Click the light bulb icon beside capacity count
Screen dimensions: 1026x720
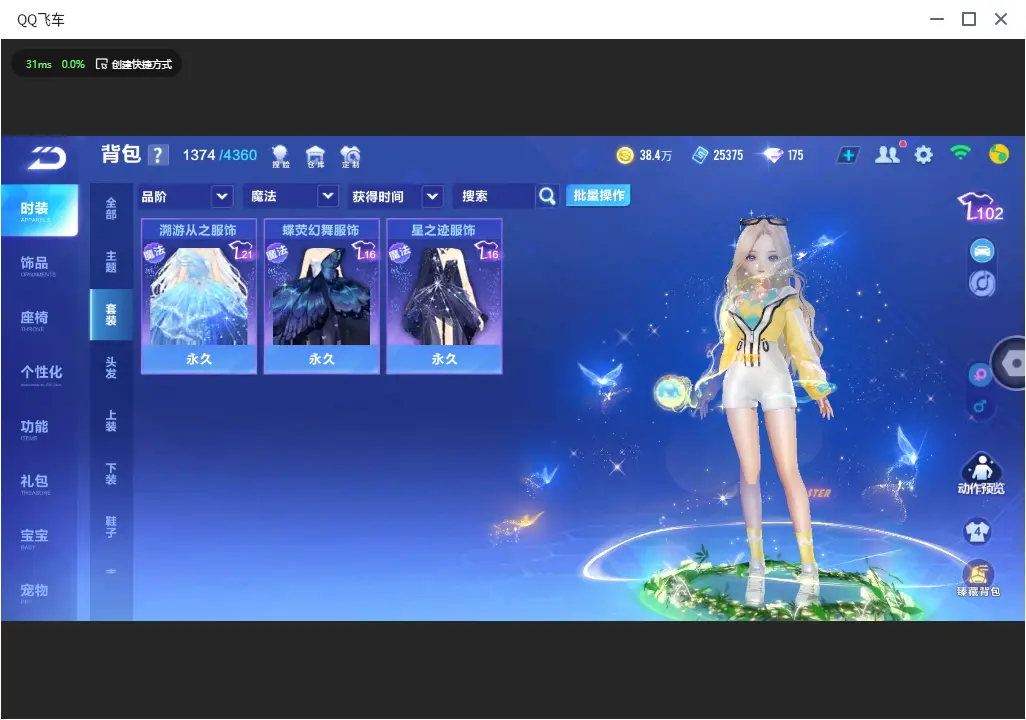(x=281, y=156)
